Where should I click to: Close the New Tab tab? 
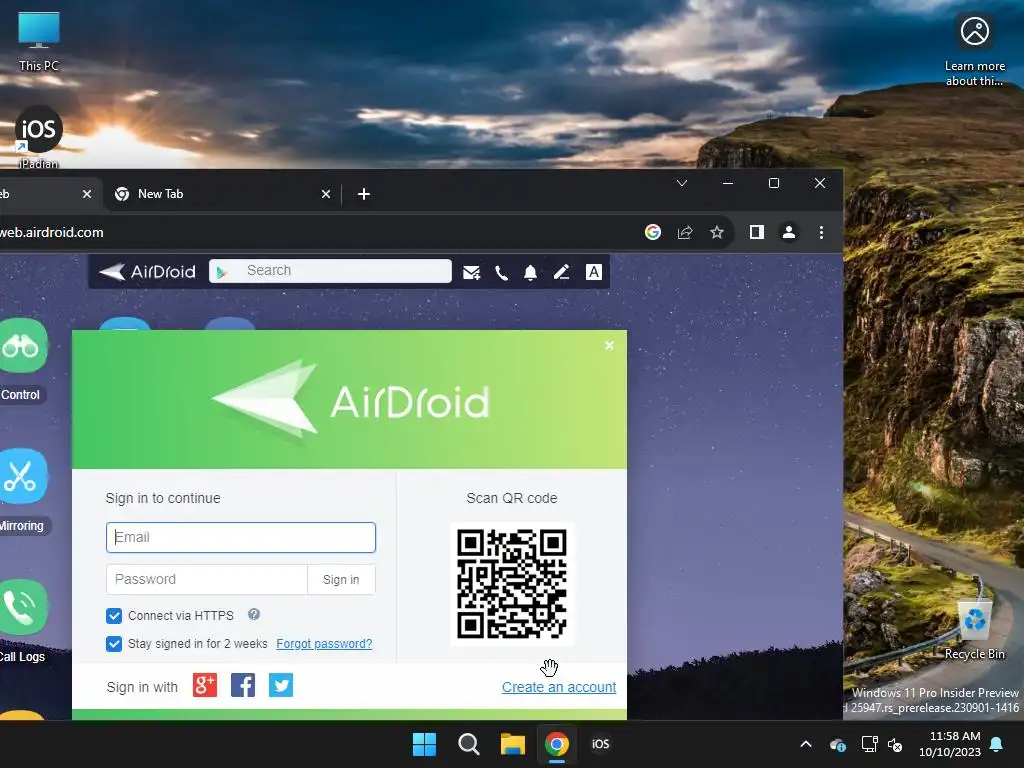click(x=326, y=194)
